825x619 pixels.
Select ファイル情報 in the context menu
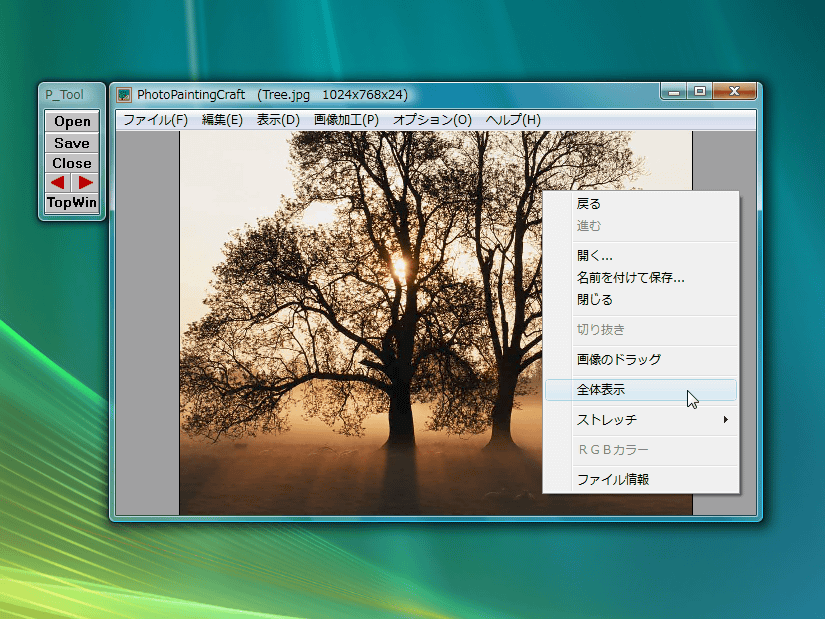click(x=613, y=480)
